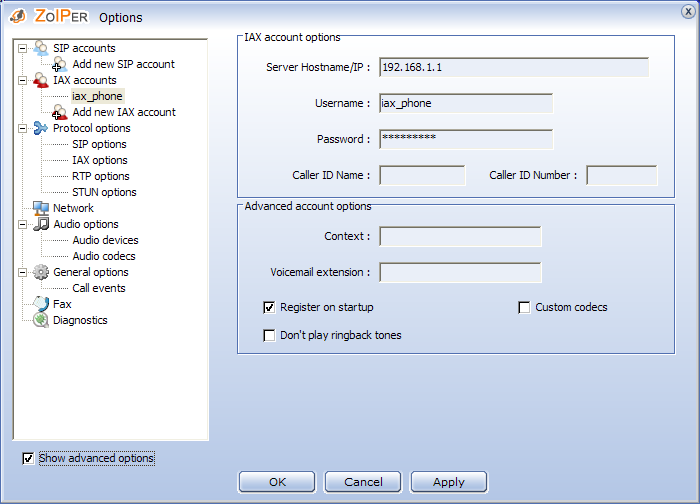Click the OK button
The height and width of the screenshot is (504, 700).
click(277, 482)
